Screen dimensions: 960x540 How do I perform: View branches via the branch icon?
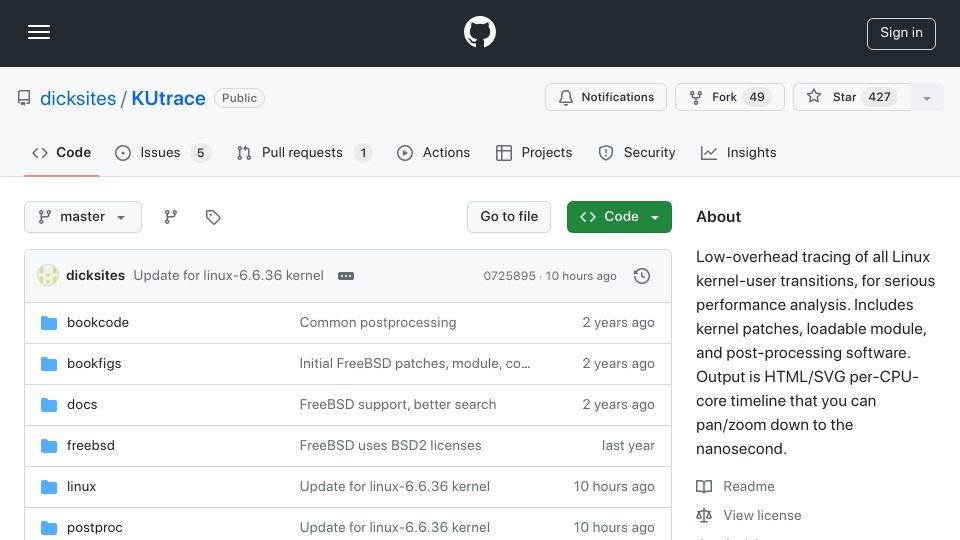click(171, 217)
